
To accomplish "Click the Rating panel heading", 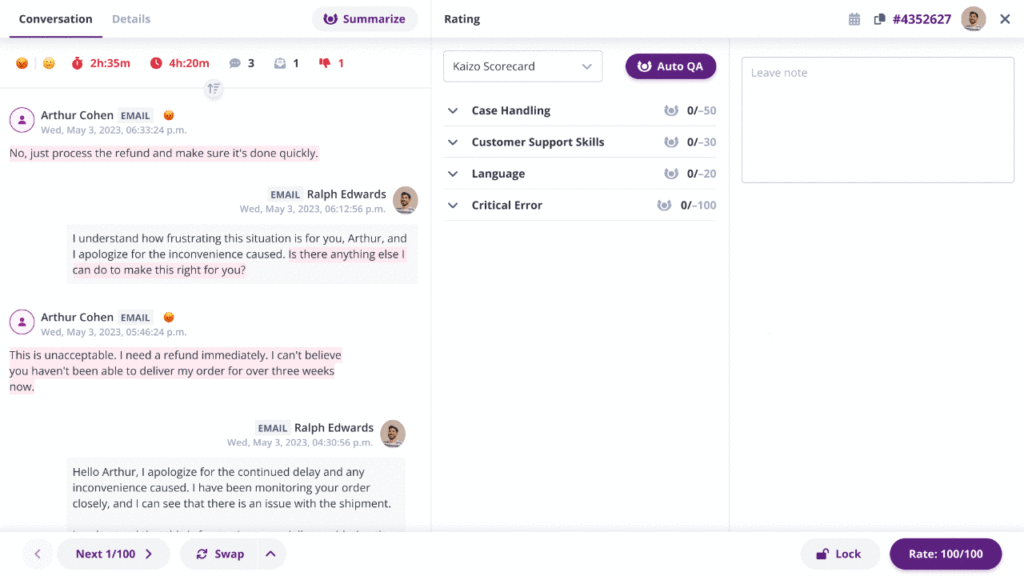I will click(x=462, y=19).
